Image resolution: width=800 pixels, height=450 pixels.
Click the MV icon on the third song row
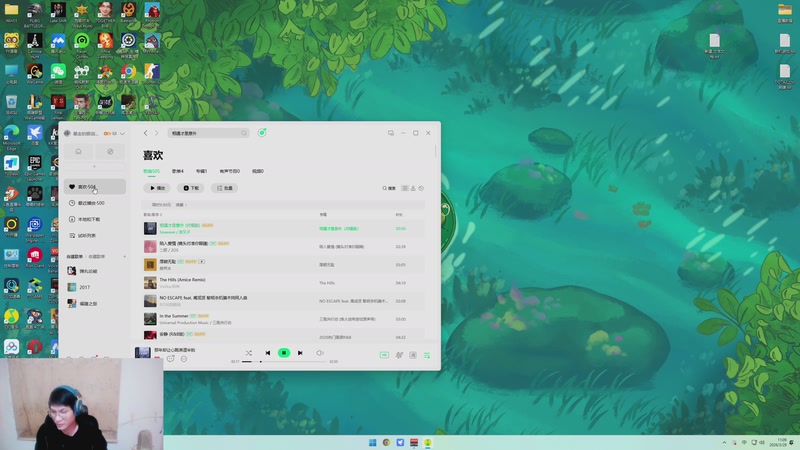202,262
